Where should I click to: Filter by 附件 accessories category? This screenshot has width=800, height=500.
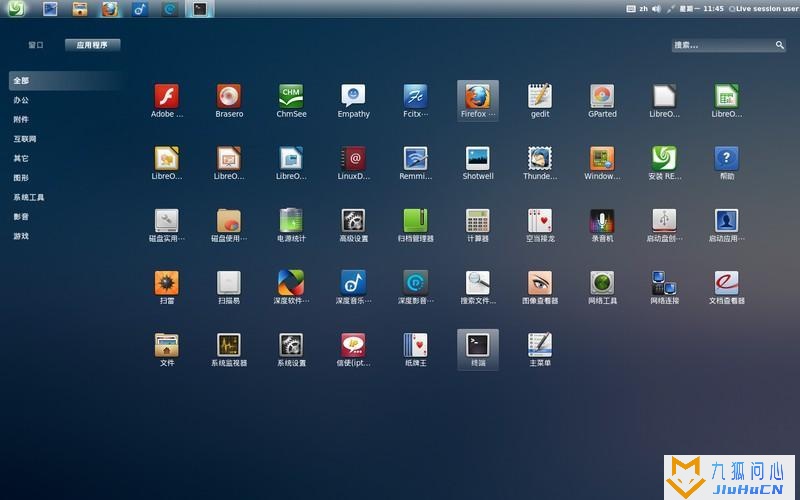coord(21,119)
